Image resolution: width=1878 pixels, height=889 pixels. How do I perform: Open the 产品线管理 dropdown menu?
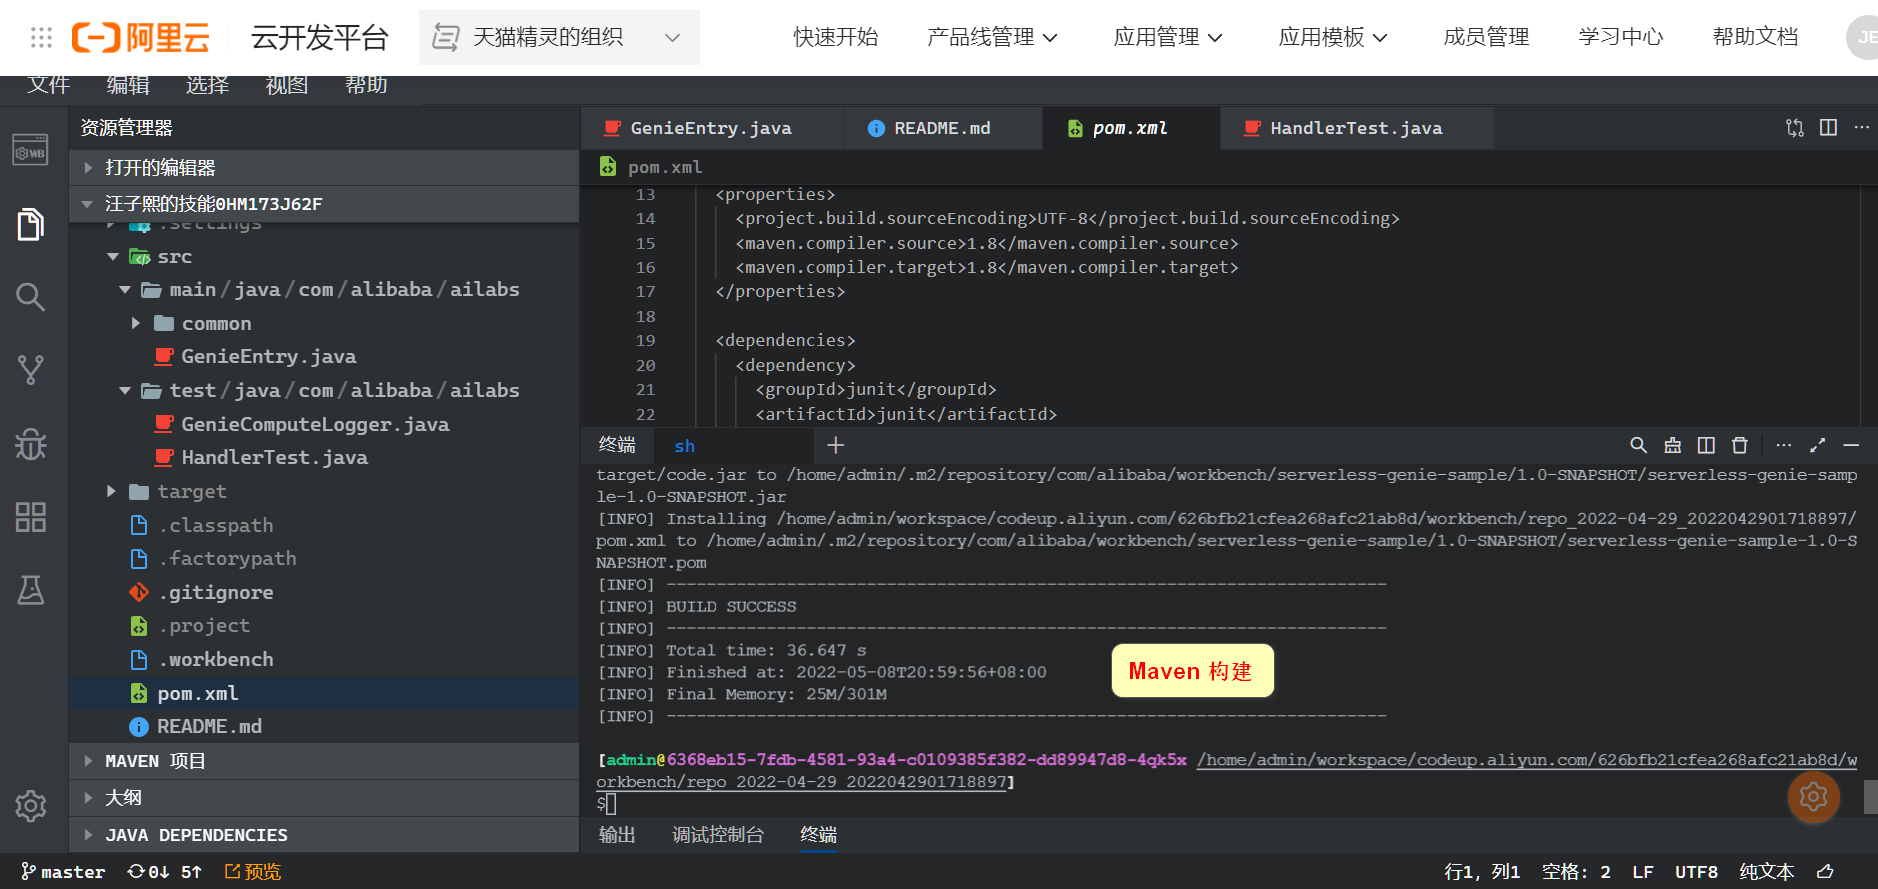click(x=992, y=38)
